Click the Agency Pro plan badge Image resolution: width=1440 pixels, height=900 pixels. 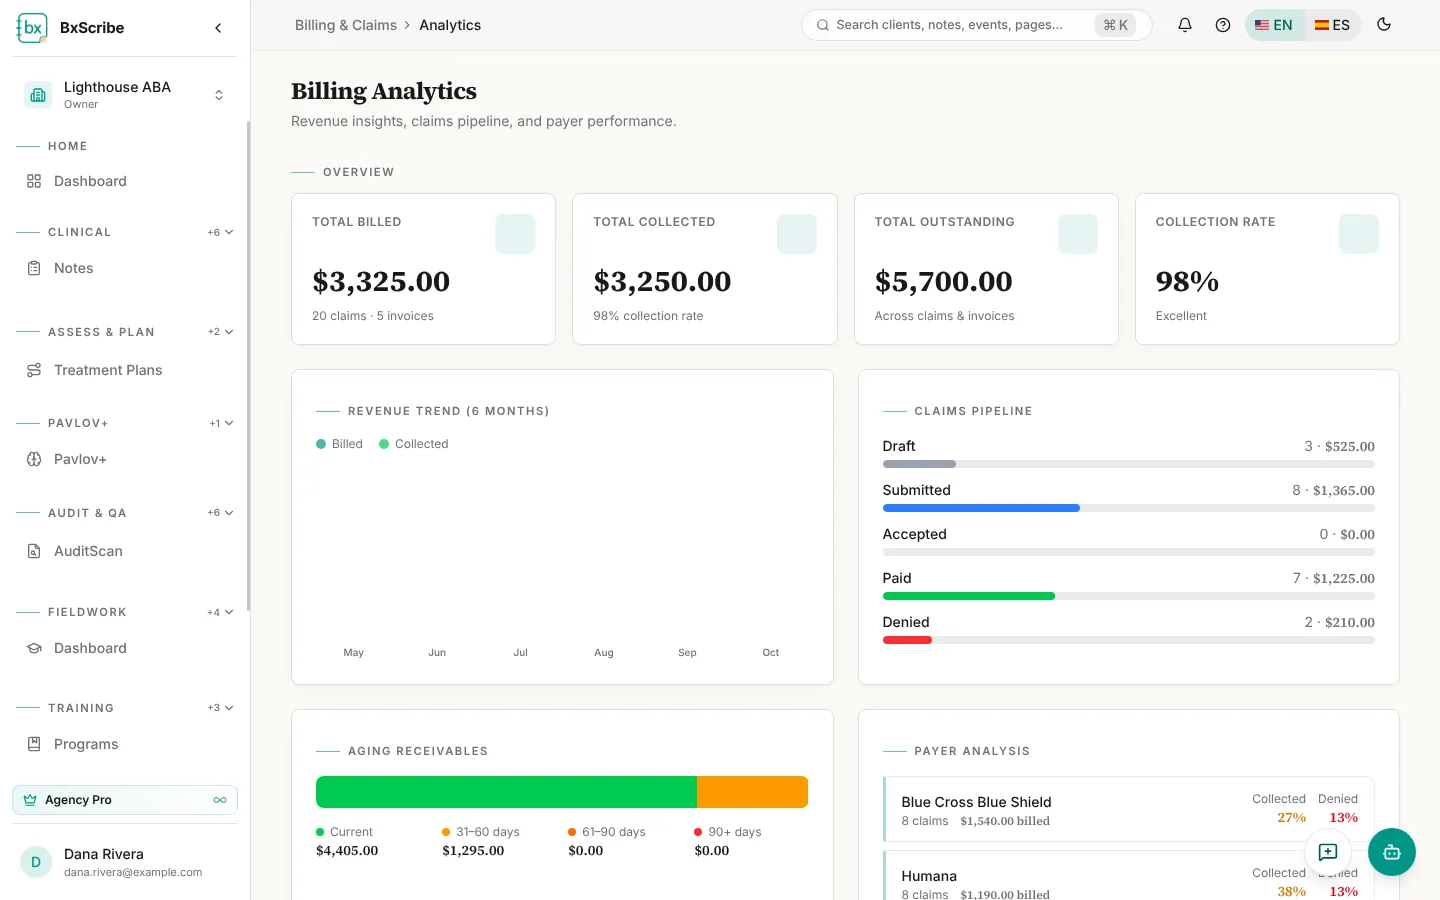point(125,800)
